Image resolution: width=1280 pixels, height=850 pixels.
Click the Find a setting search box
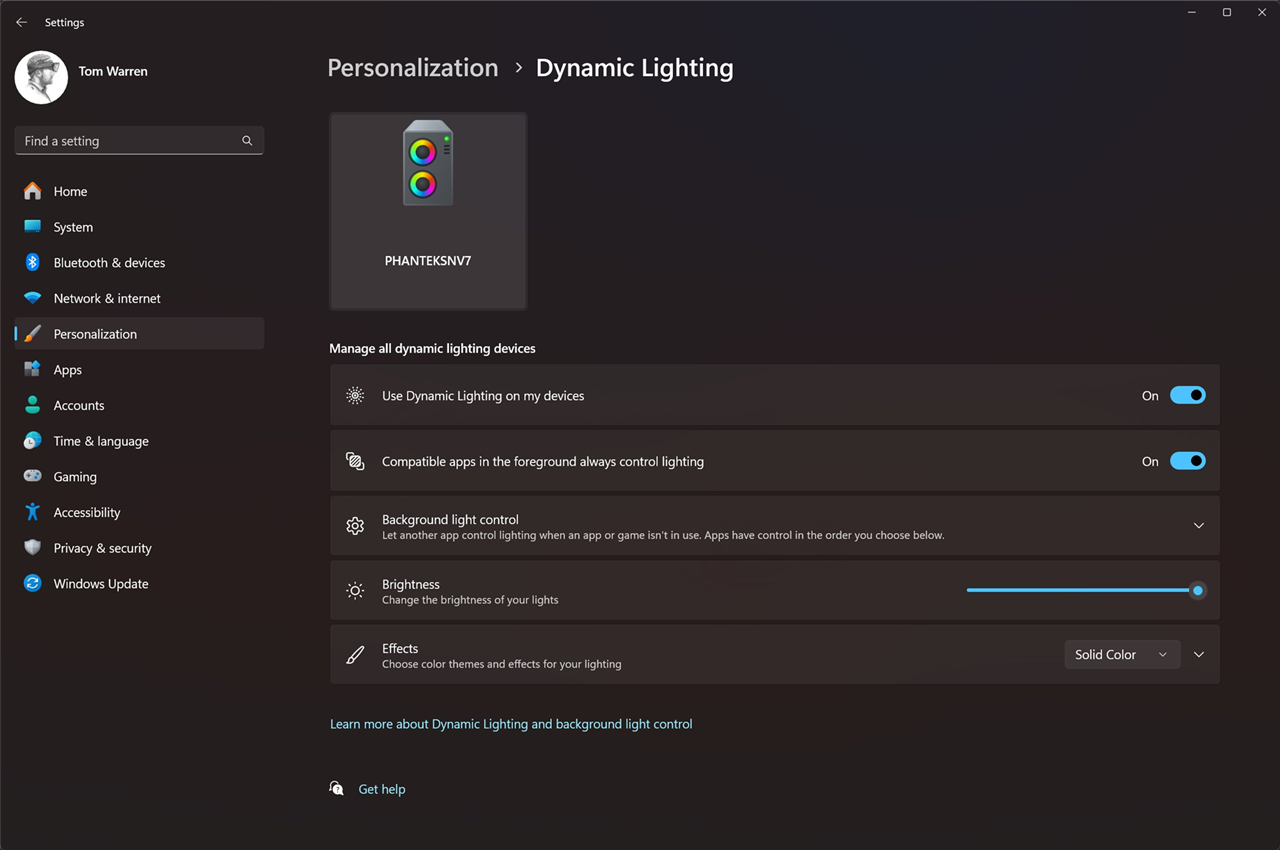pos(139,141)
